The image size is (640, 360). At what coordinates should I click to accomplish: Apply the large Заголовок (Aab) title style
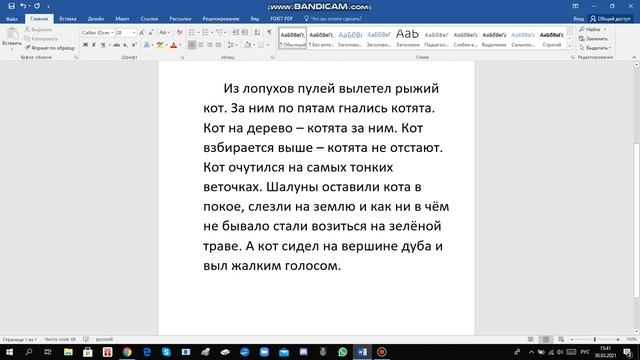pos(407,38)
